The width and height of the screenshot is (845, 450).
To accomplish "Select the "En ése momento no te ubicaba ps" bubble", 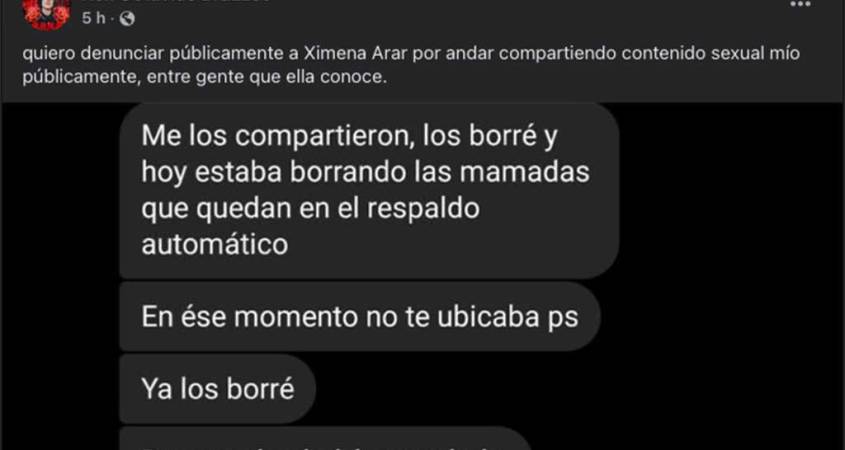I will (359, 317).
